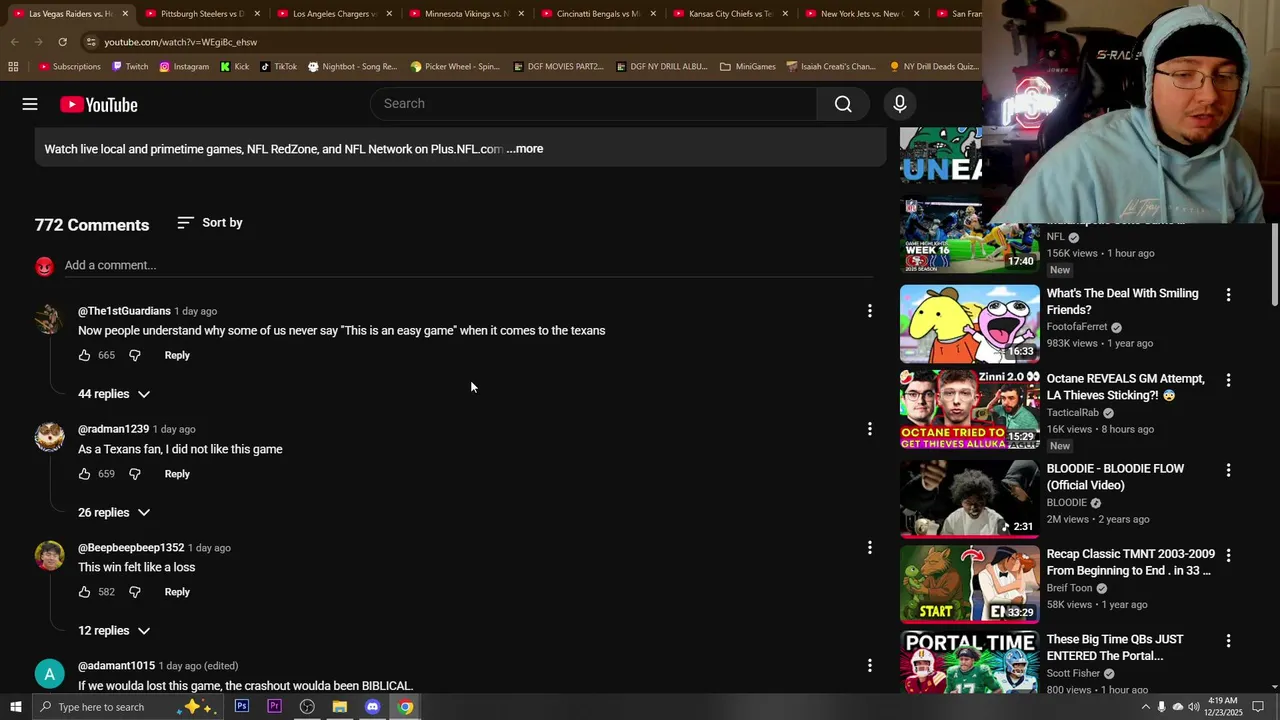
Task: Open the Sort by comments dropdown
Action: (x=210, y=223)
